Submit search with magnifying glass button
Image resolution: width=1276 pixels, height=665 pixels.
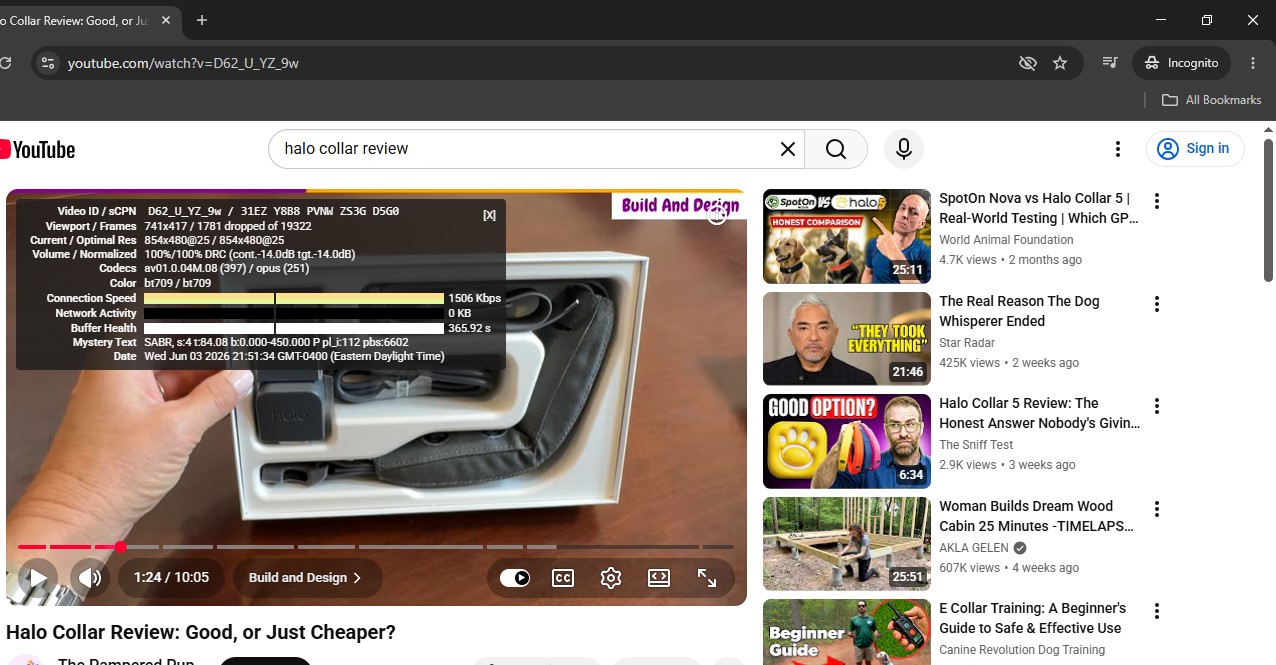(x=836, y=149)
